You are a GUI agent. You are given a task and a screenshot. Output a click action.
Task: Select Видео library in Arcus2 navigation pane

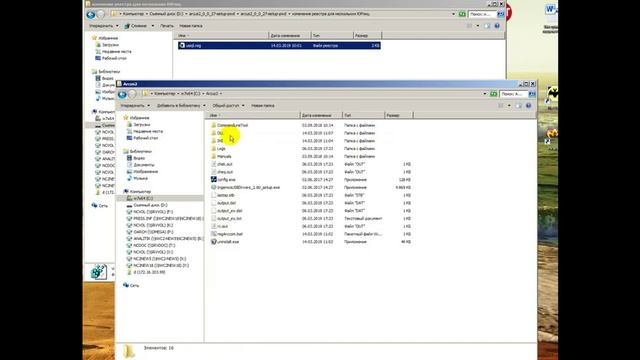click(139, 158)
